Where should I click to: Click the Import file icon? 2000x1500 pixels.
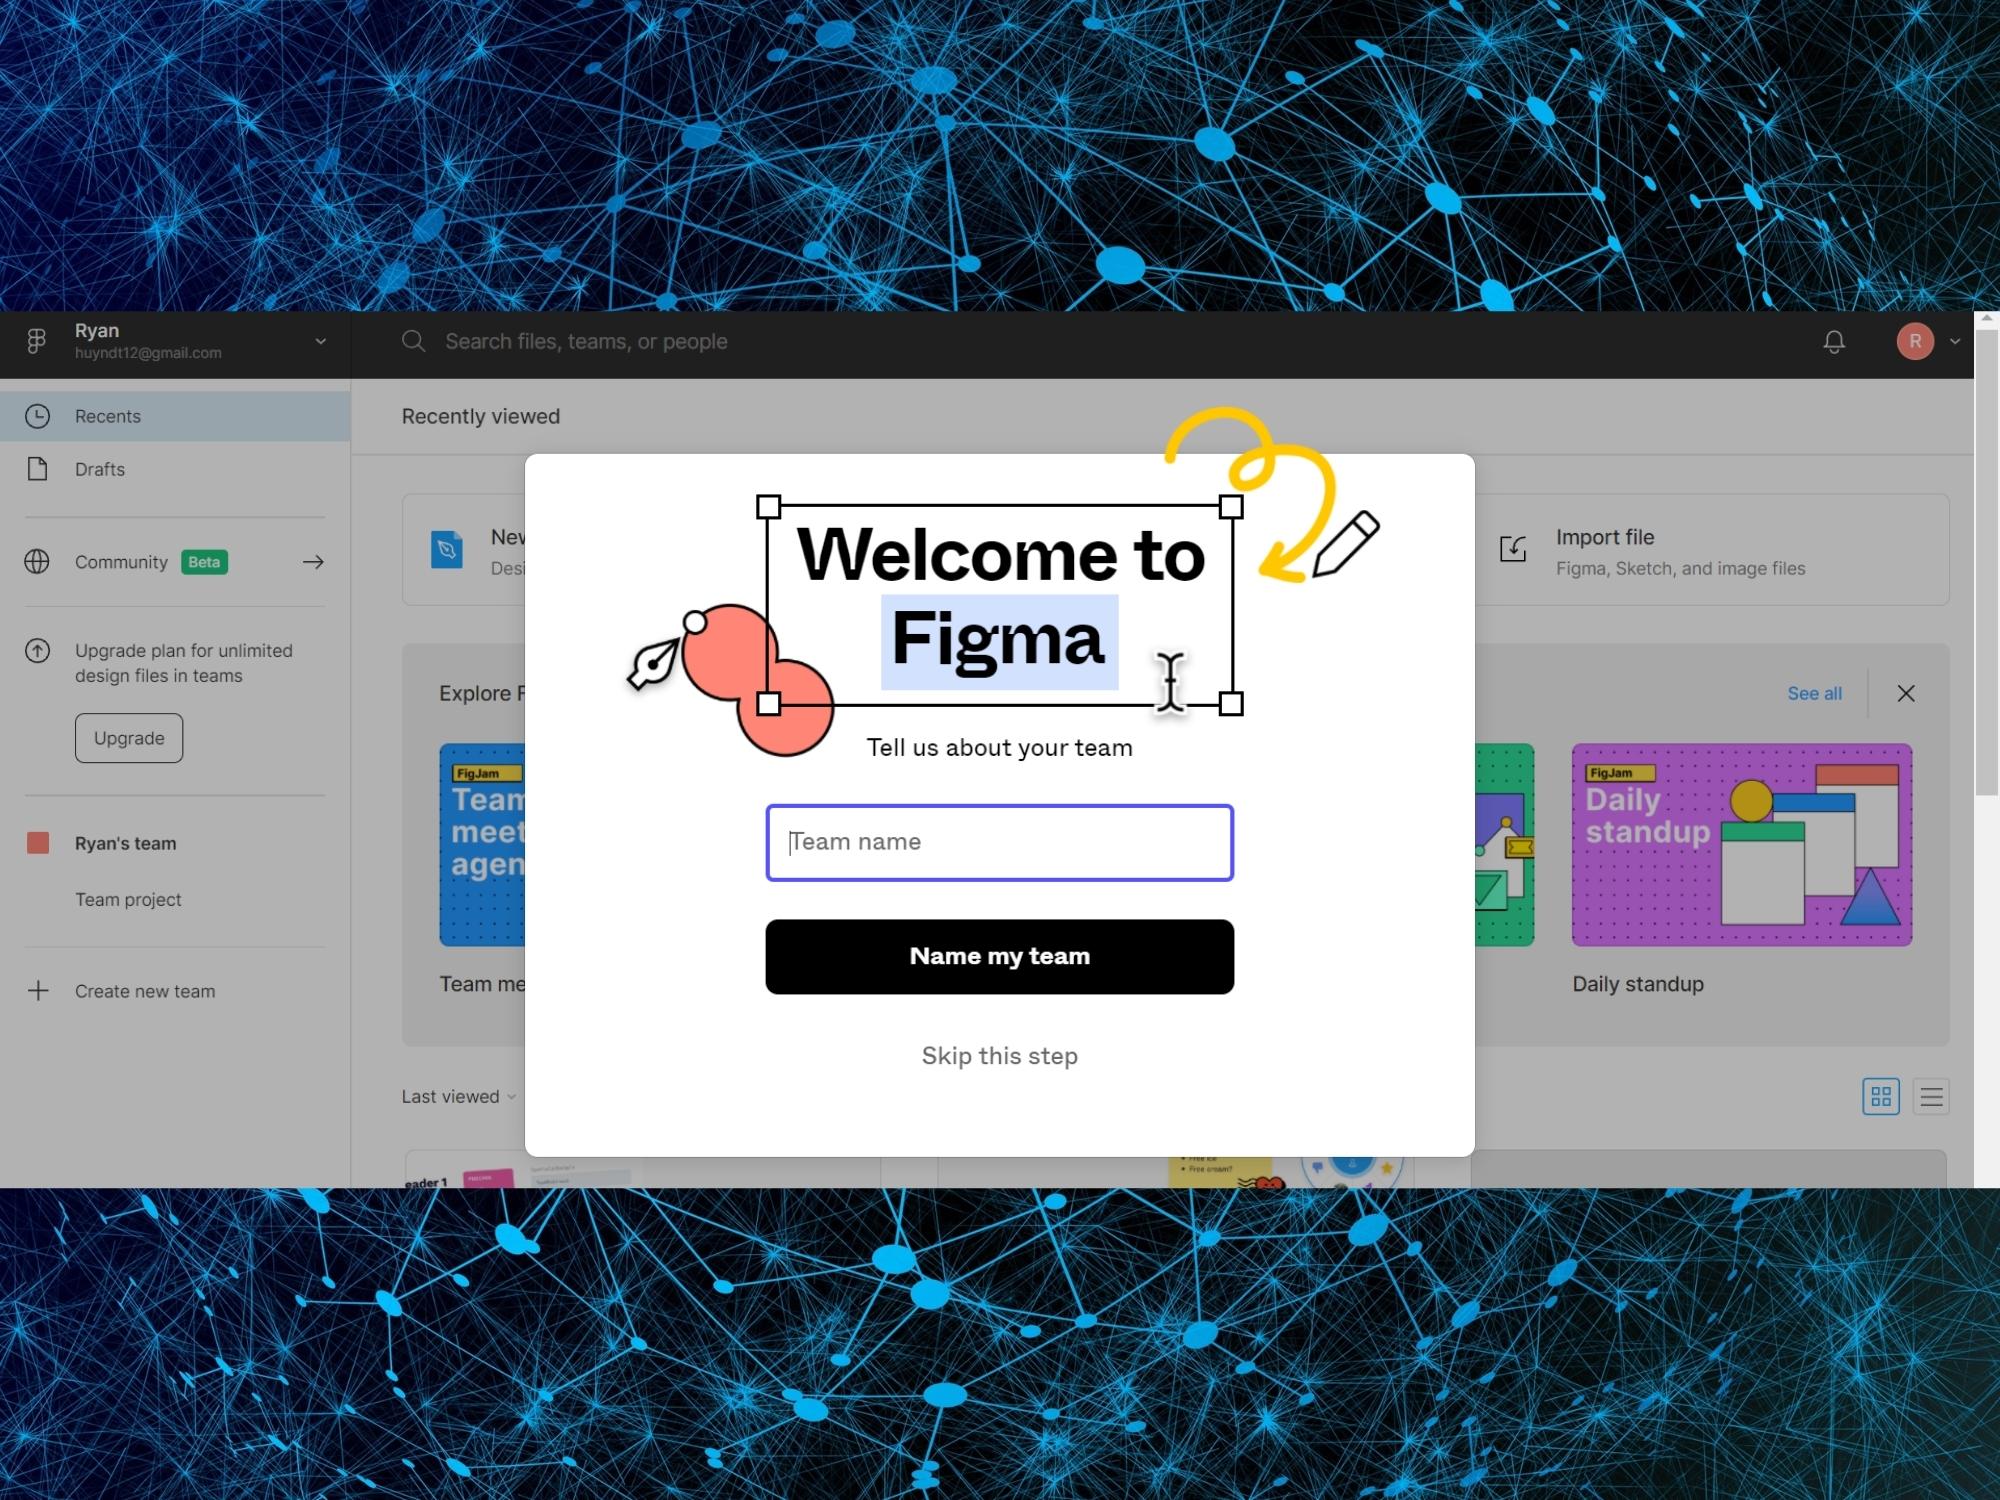pyautogui.click(x=1513, y=549)
